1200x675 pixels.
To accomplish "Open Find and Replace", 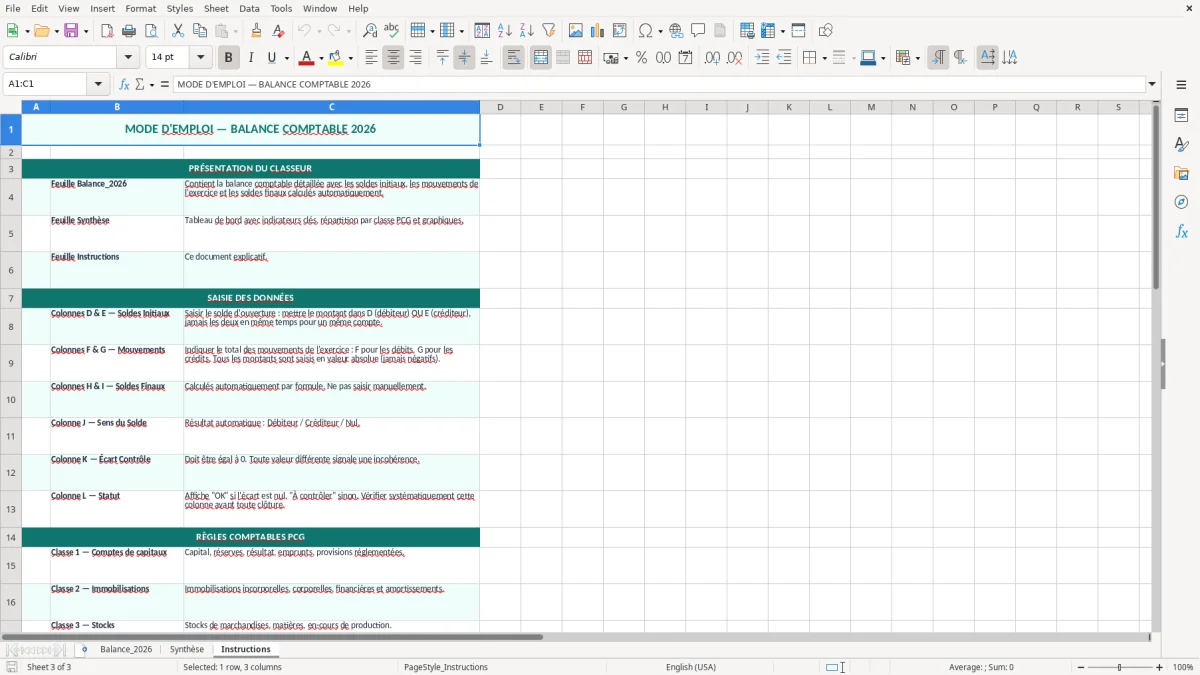I will pyautogui.click(x=370, y=31).
